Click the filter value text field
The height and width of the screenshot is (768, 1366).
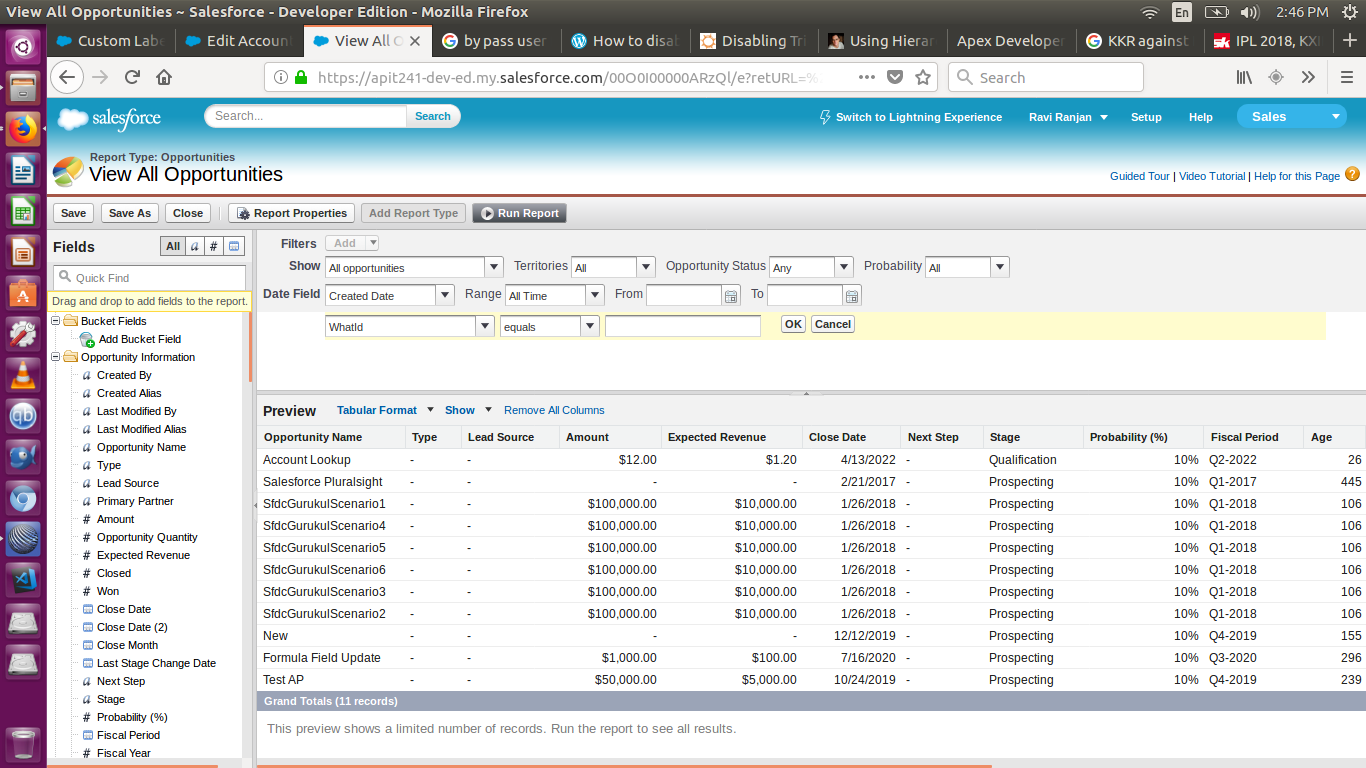tap(683, 326)
